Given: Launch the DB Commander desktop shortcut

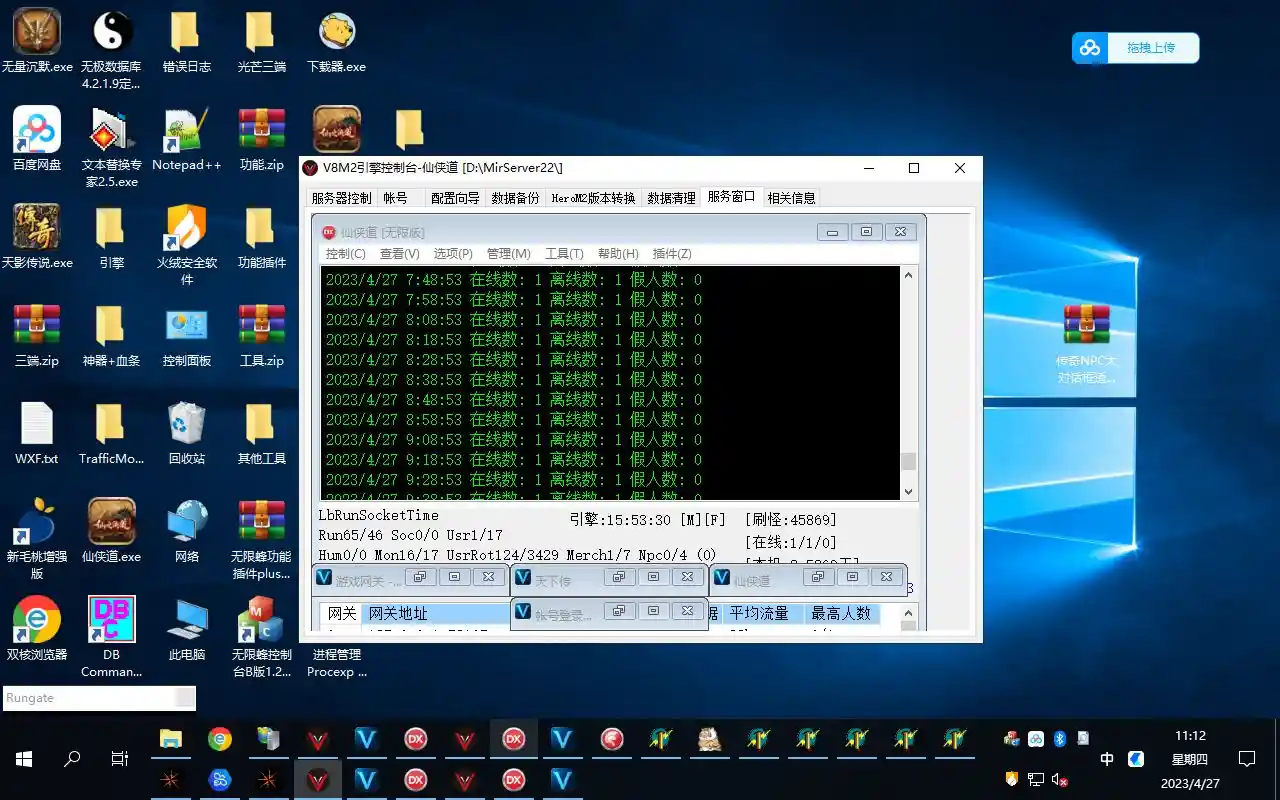Looking at the screenshot, I should click(x=111, y=637).
